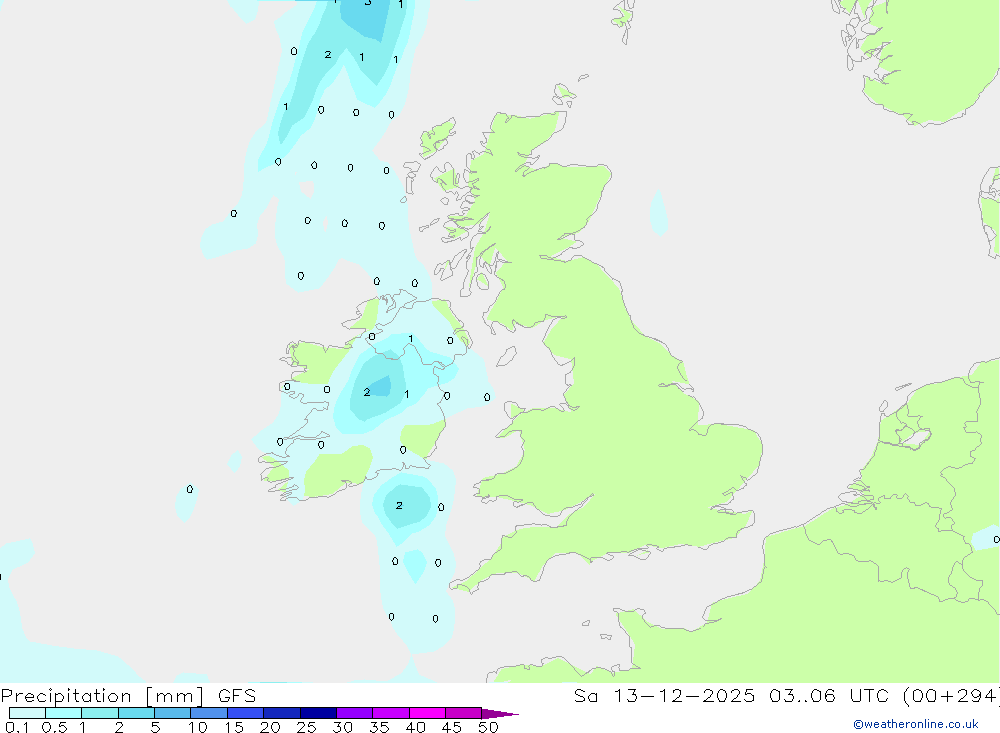Image resolution: width=1000 pixels, height=733 pixels.
Task: Select the legend swatch between 20 and 25
Action: (x=282, y=713)
